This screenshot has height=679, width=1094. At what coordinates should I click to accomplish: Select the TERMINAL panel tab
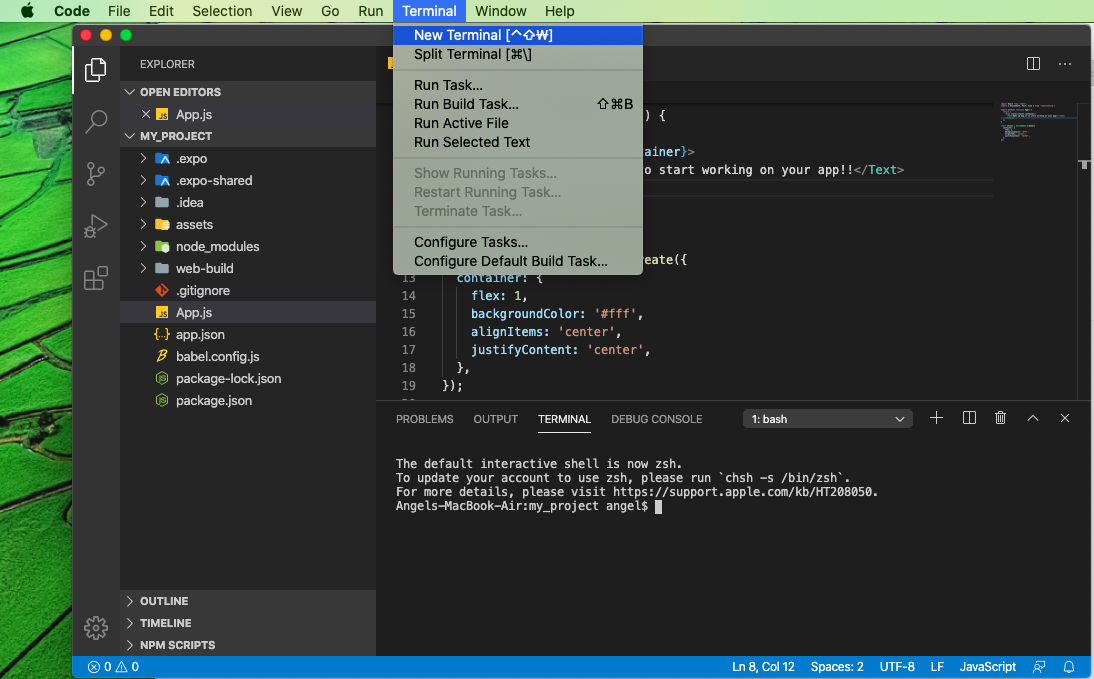[x=564, y=419]
